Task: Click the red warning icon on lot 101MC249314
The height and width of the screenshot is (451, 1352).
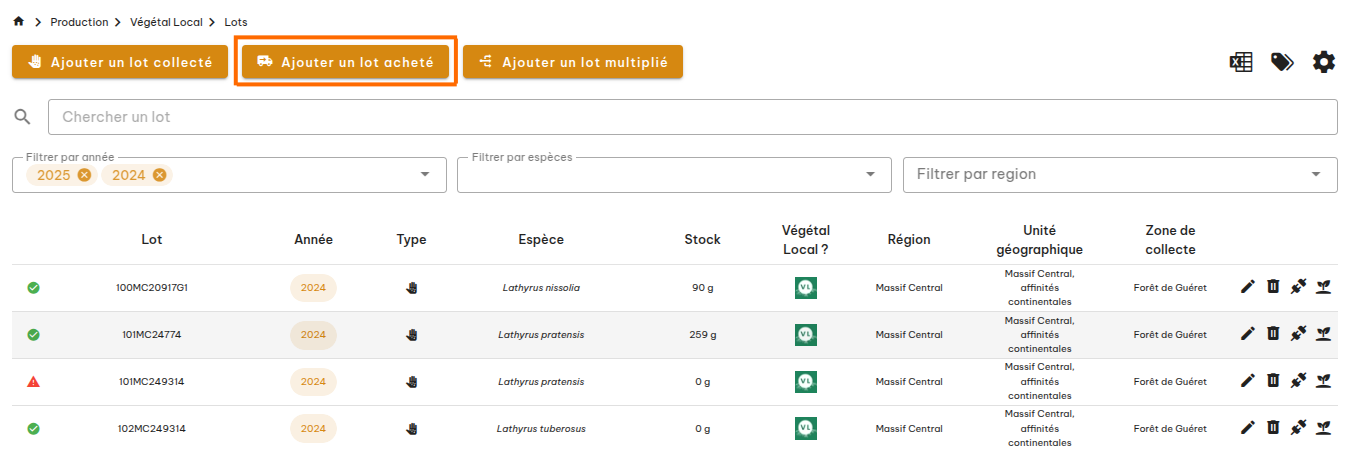Action: tap(33, 382)
